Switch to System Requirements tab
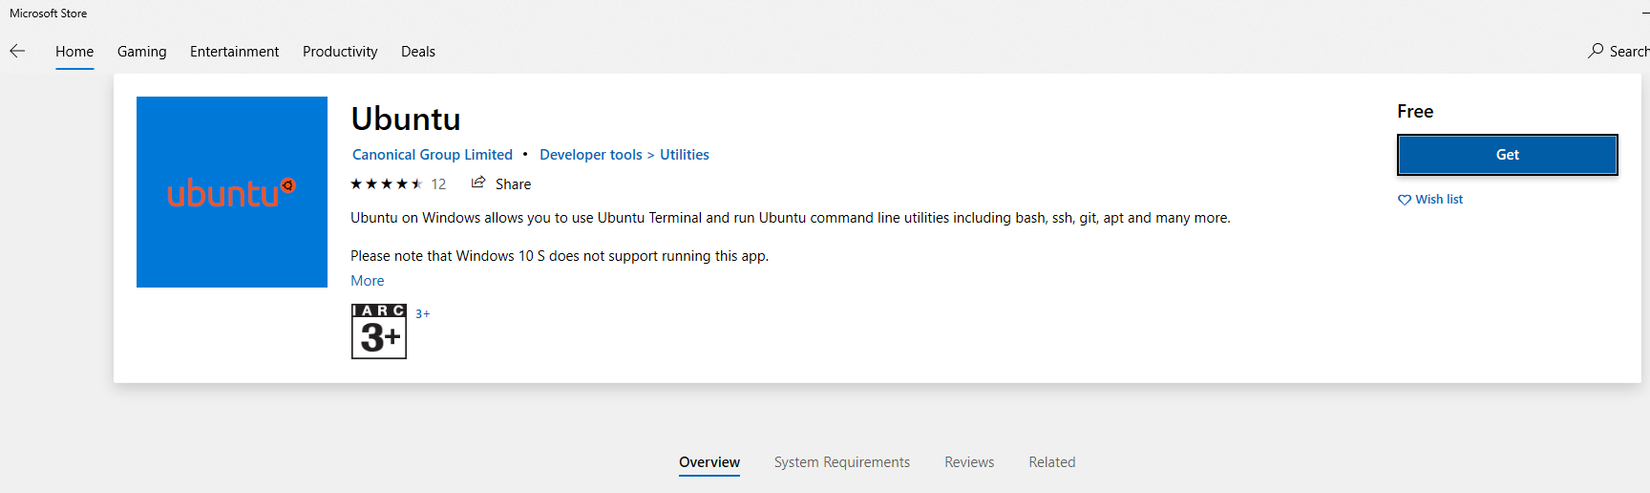The height and width of the screenshot is (493, 1650). point(842,462)
